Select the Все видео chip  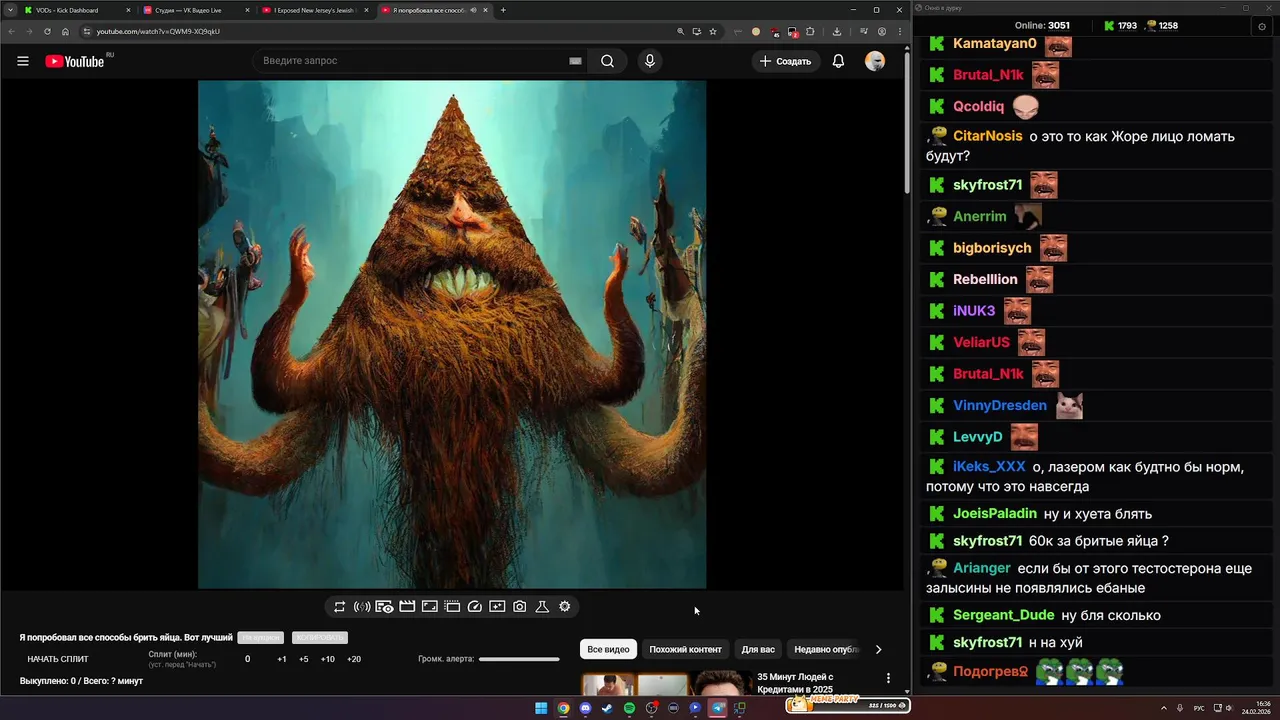click(608, 649)
